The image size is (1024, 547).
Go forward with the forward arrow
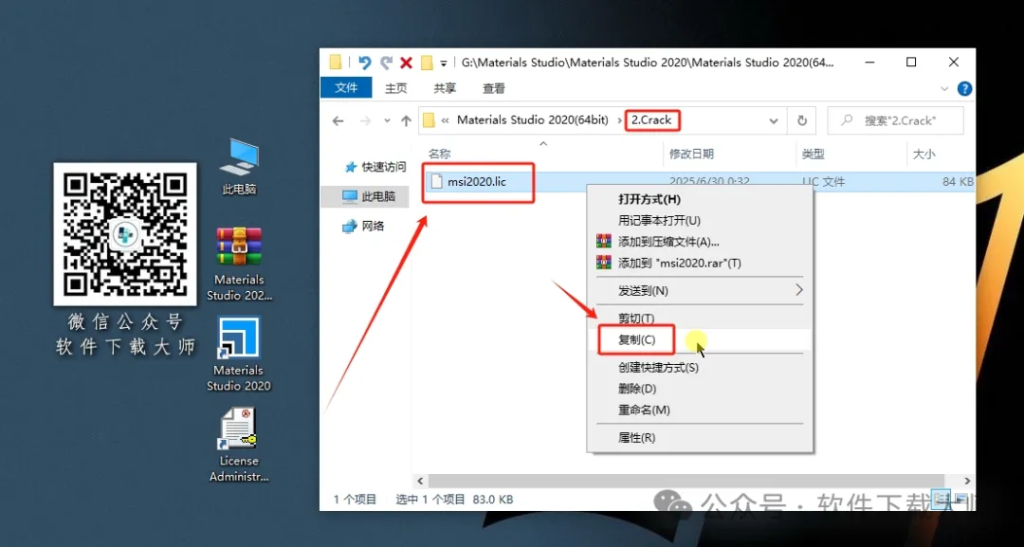click(364, 121)
